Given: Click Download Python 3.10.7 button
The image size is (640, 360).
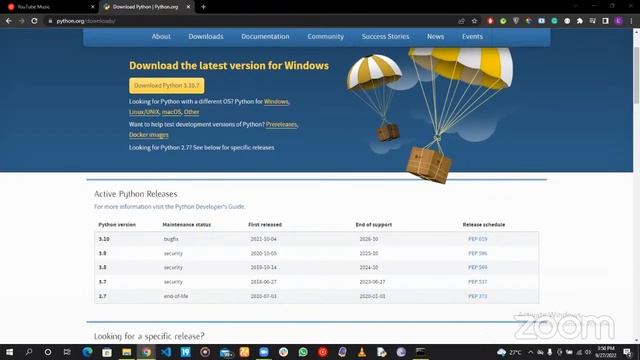Looking at the screenshot, I should click(x=167, y=86).
